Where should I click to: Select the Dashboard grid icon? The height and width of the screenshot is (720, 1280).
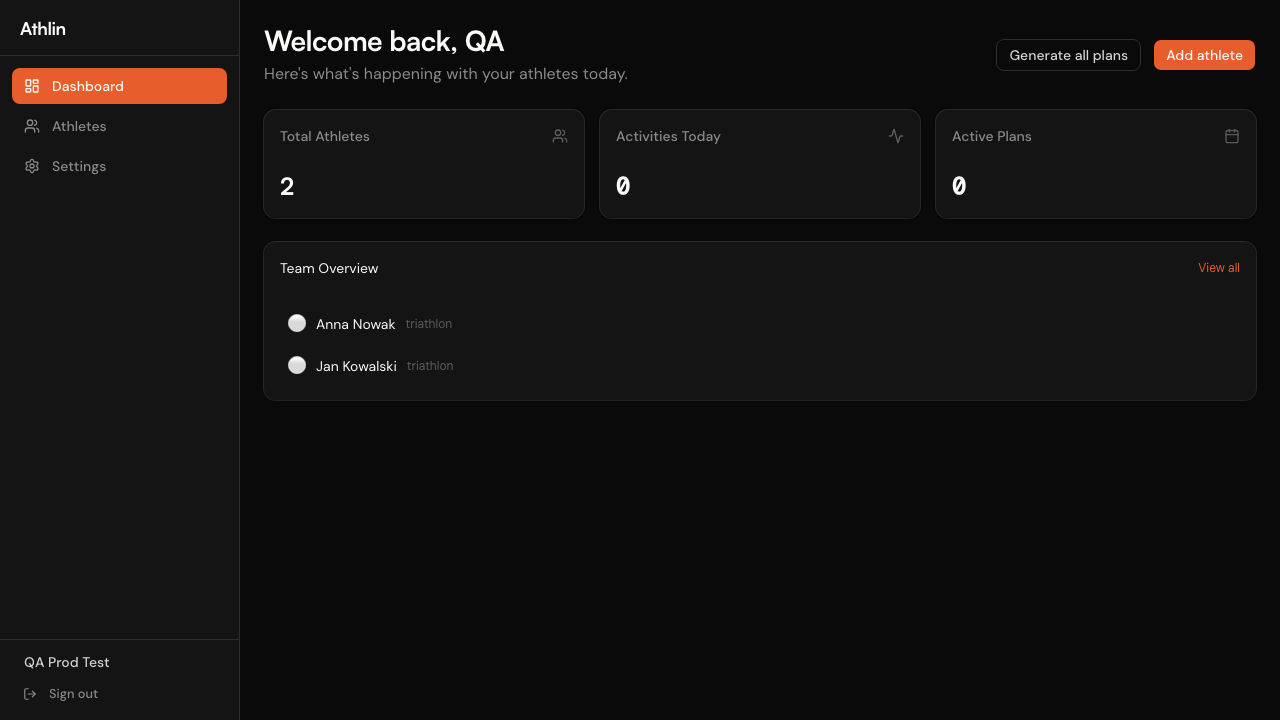31,86
